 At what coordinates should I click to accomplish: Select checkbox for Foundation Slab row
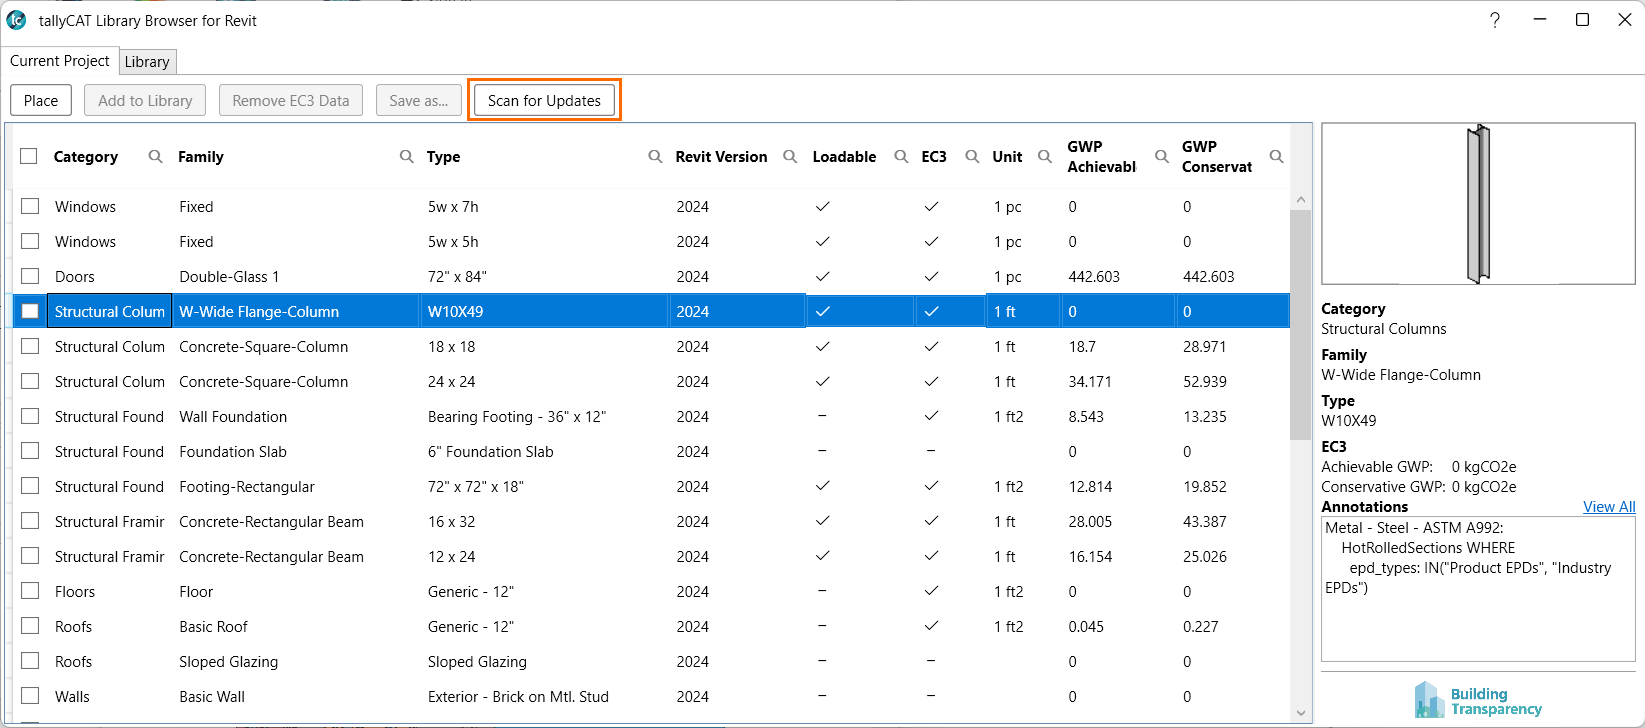30,451
